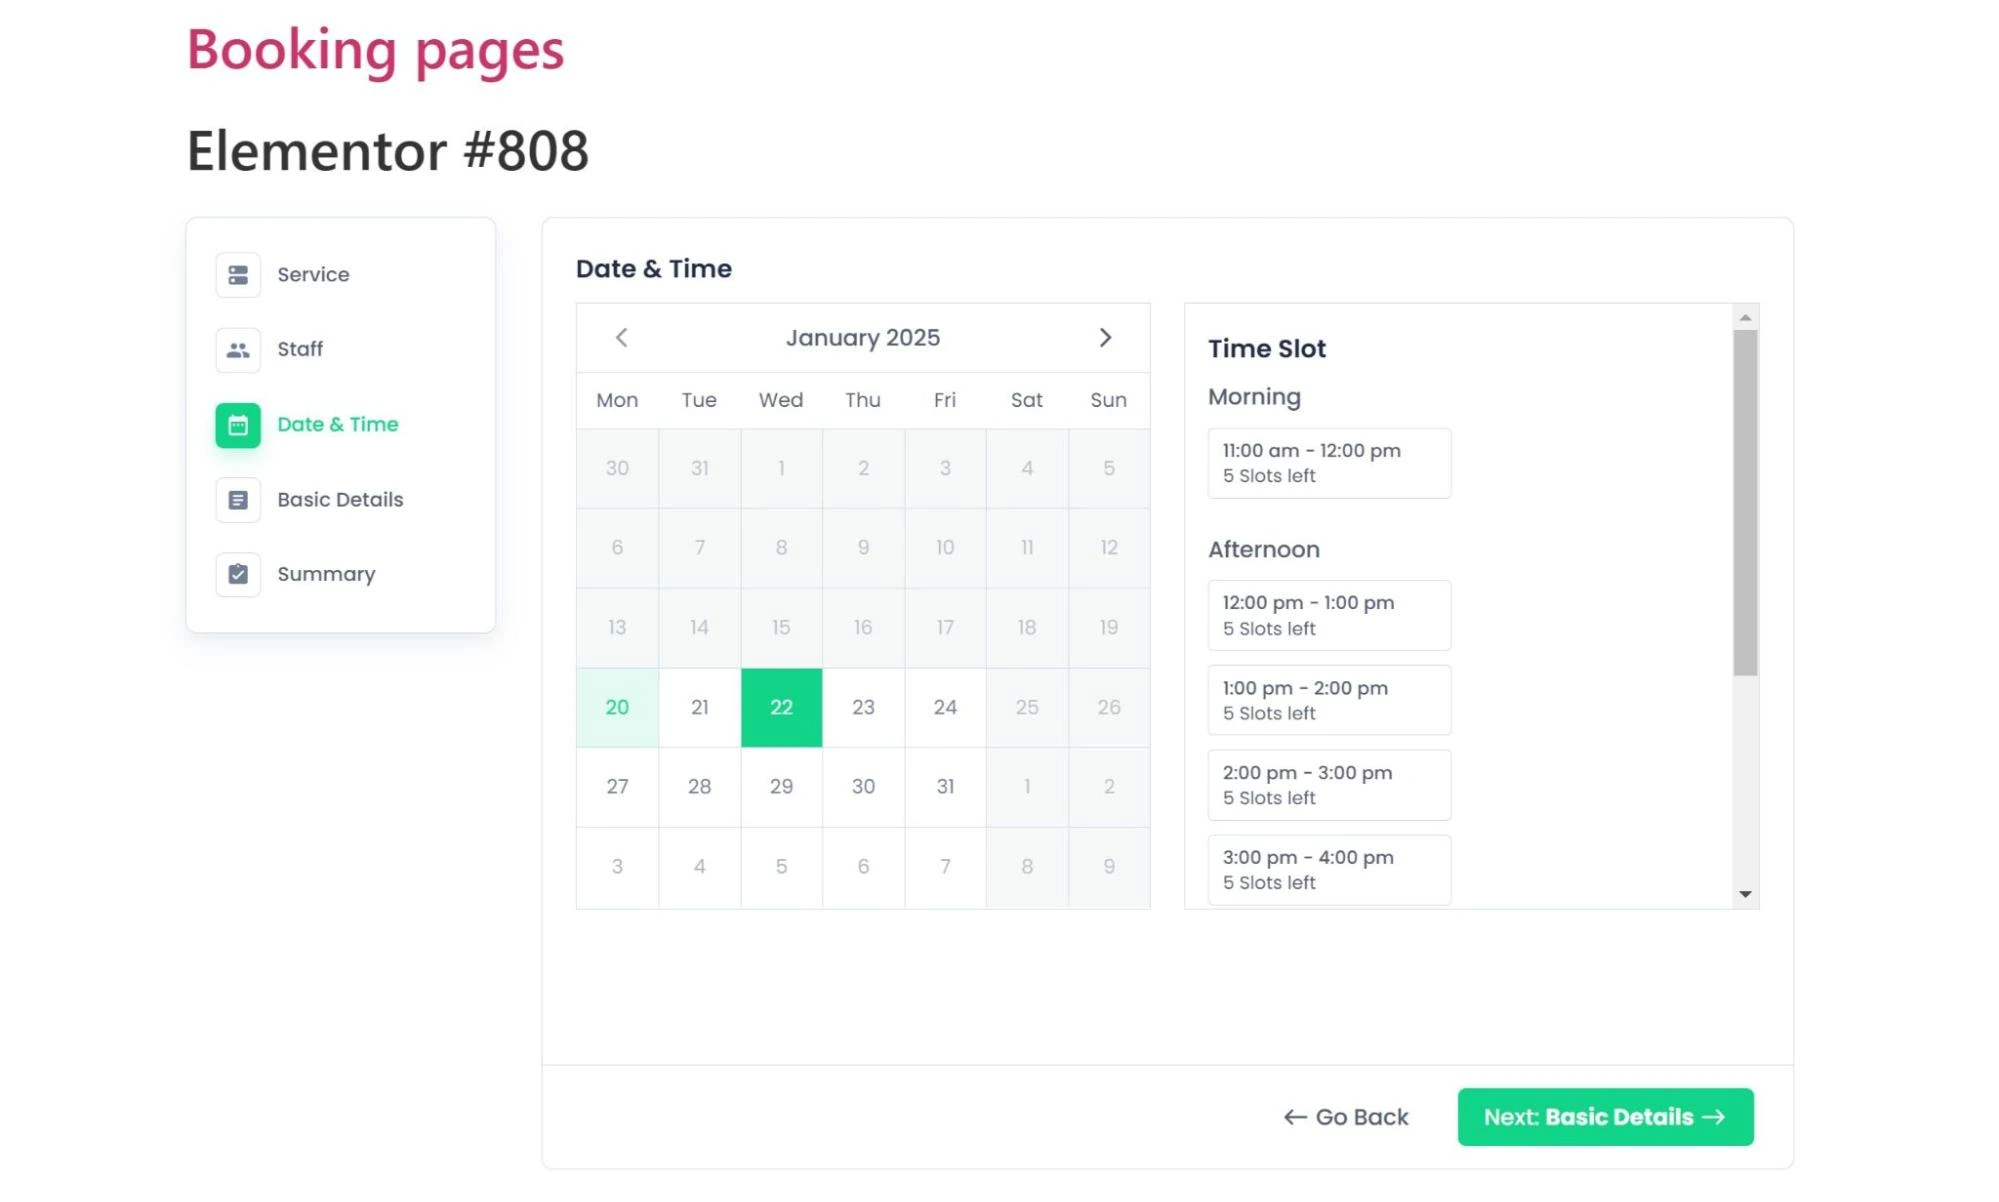This screenshot has height=1202, width=1999.
Task: Click the Staff people icon
Action: click(238, 350)
